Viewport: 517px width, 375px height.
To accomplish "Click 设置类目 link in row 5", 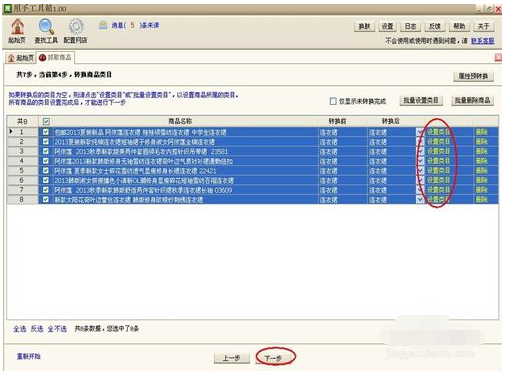I will pos(438,171).
